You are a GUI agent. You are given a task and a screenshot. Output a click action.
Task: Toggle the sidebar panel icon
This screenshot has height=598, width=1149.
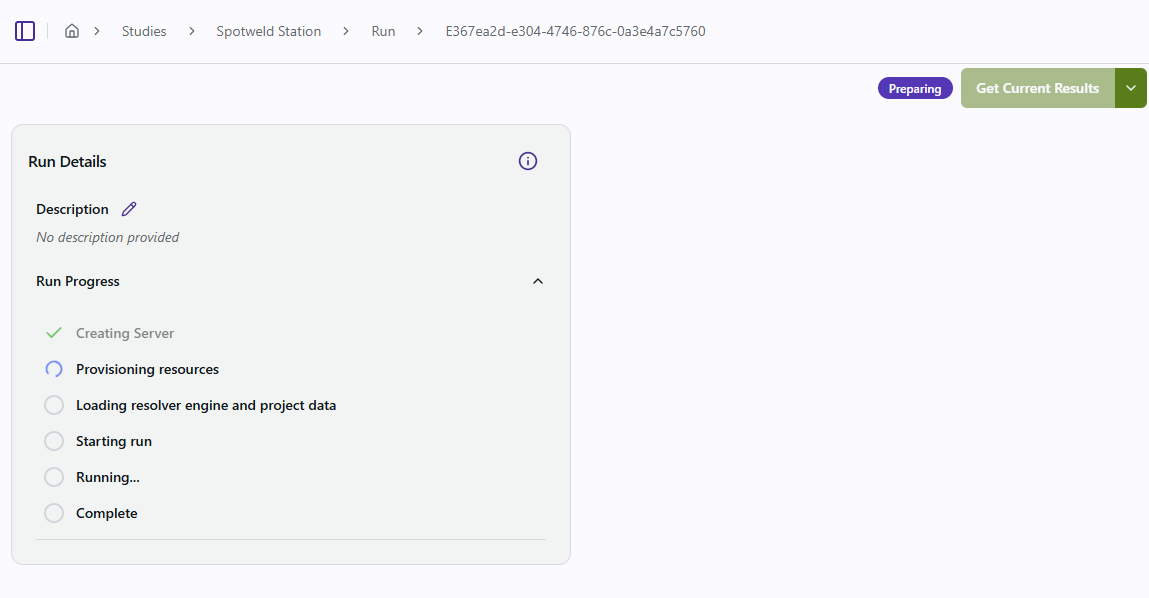[x=25, y=31]
